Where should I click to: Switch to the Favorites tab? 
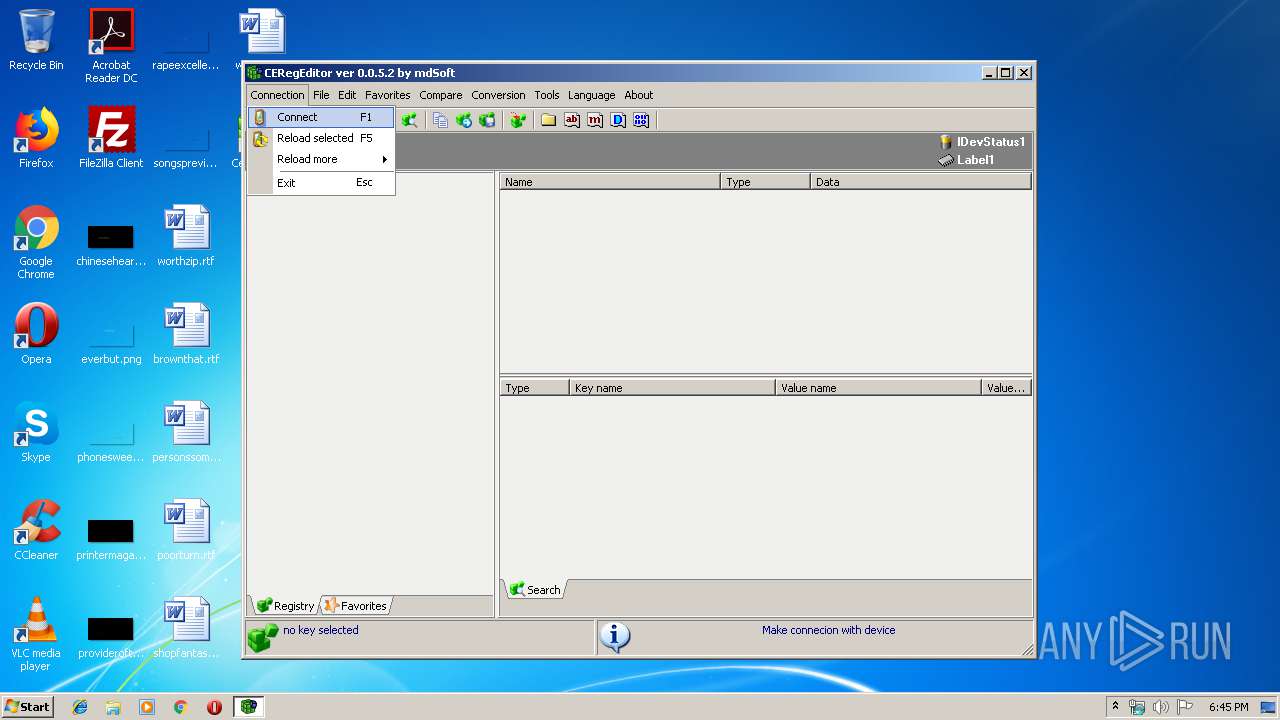point(355,605)
